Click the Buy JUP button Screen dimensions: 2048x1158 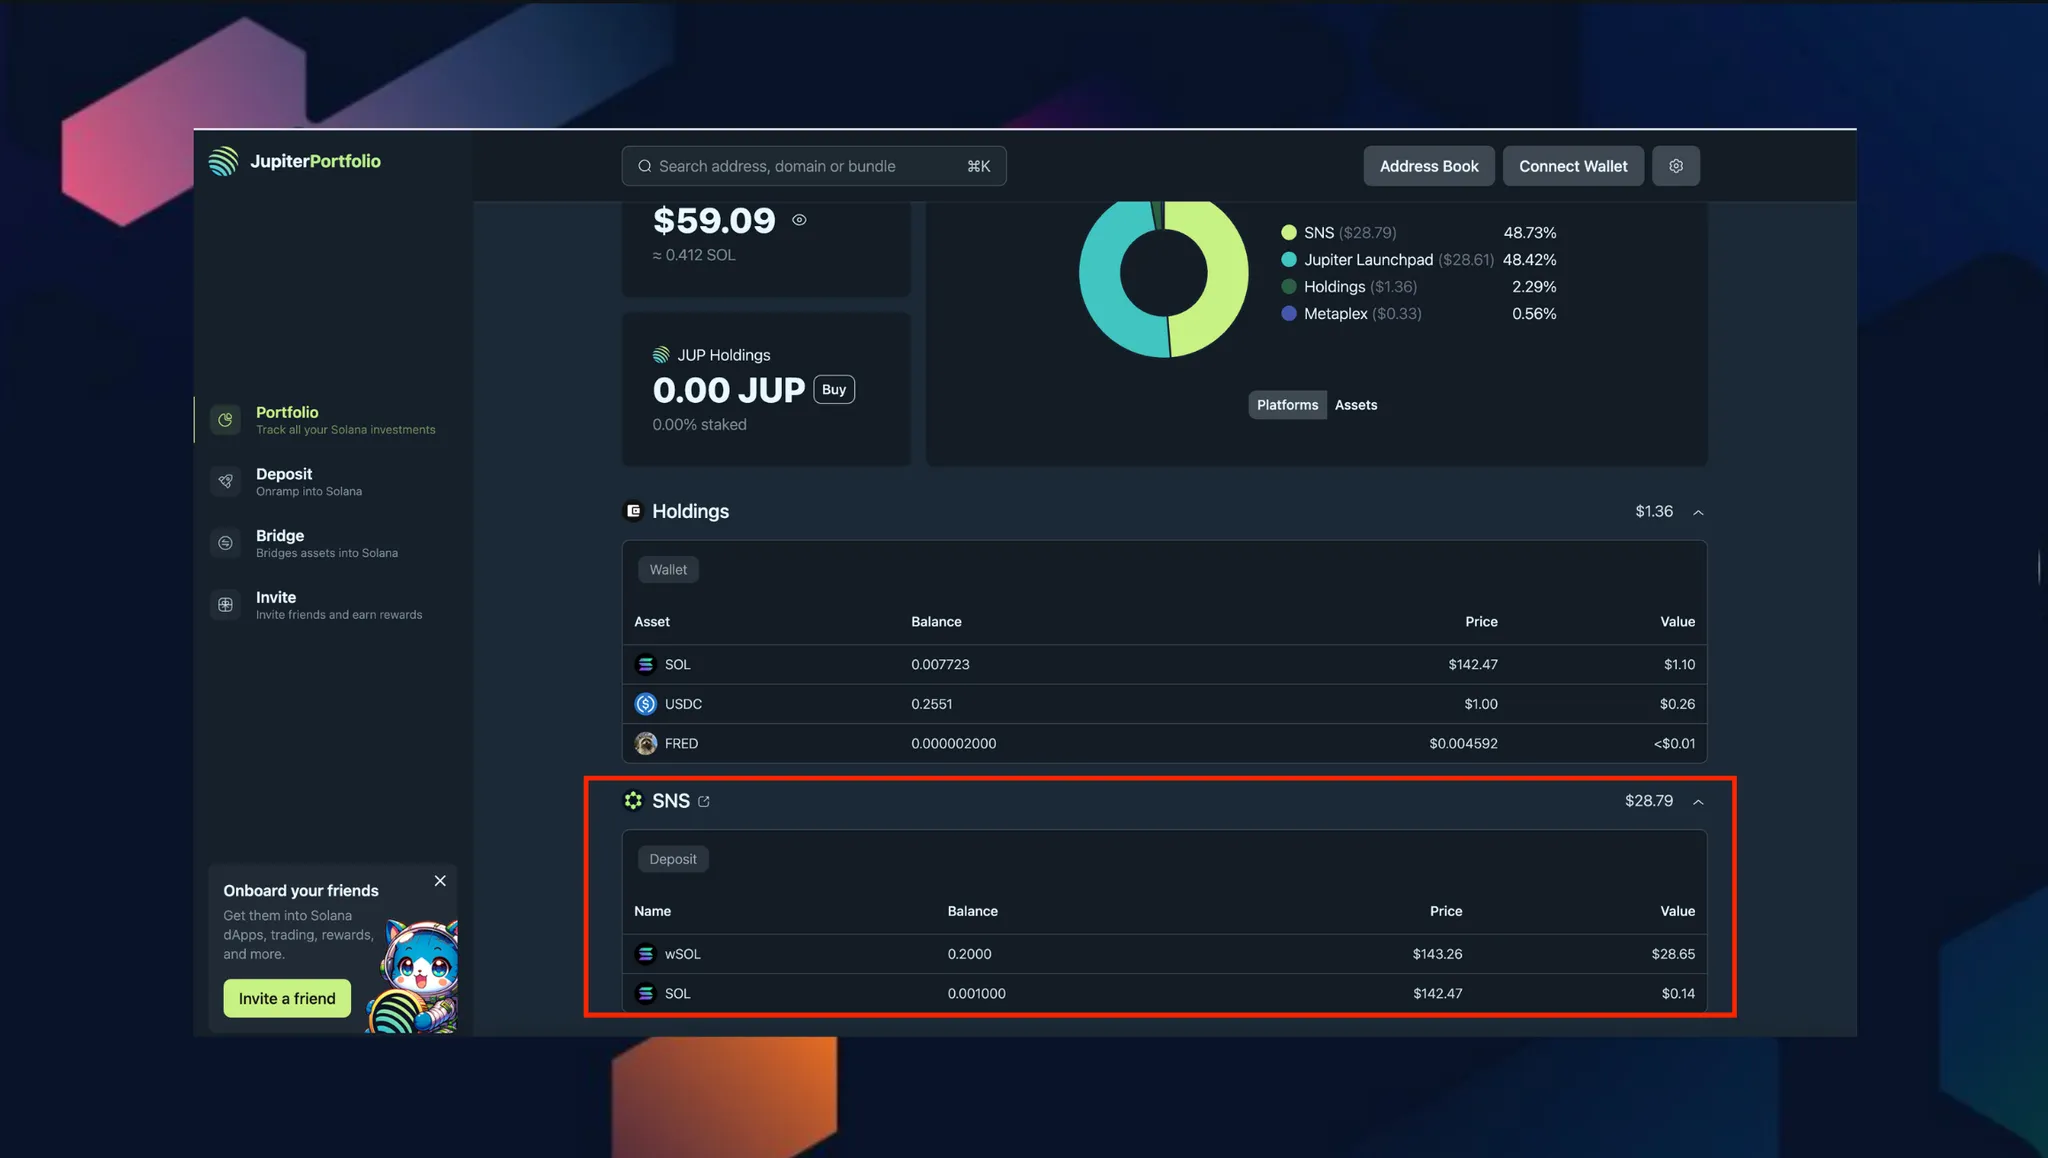[x=834, y=390]
